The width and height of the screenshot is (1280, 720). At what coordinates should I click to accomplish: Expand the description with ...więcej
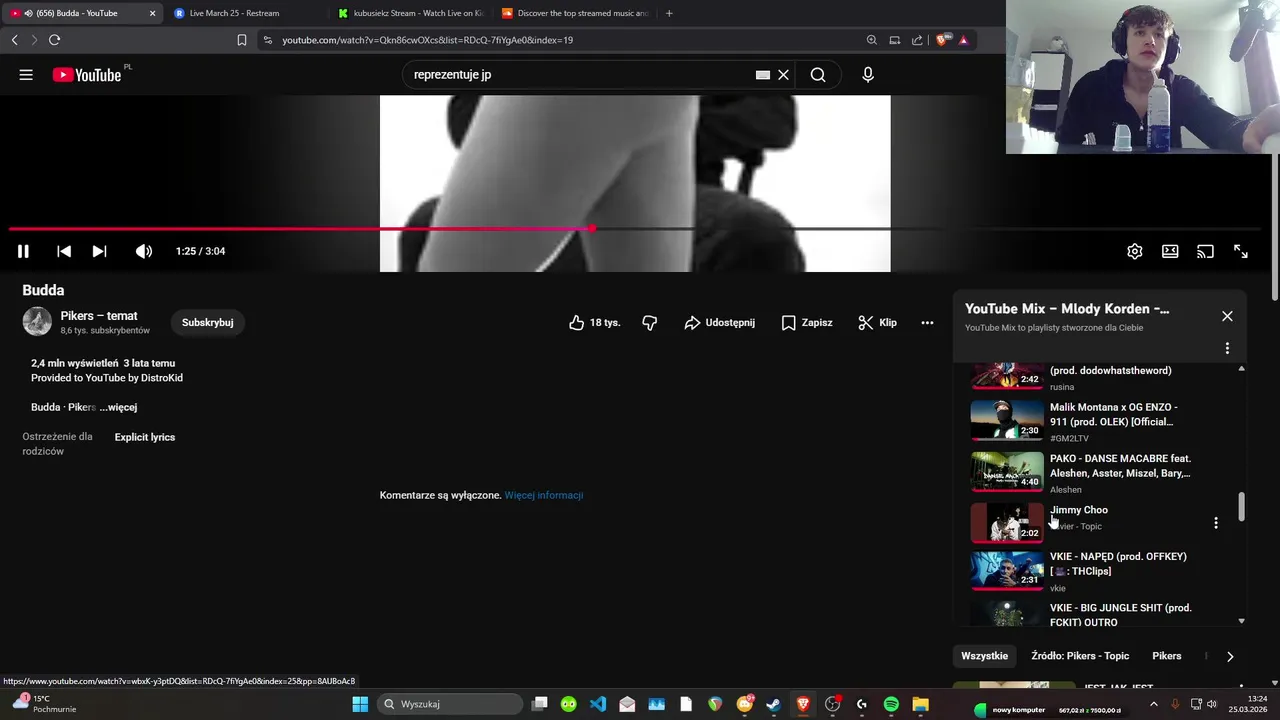pyautogui.click(x=118, y=407)
